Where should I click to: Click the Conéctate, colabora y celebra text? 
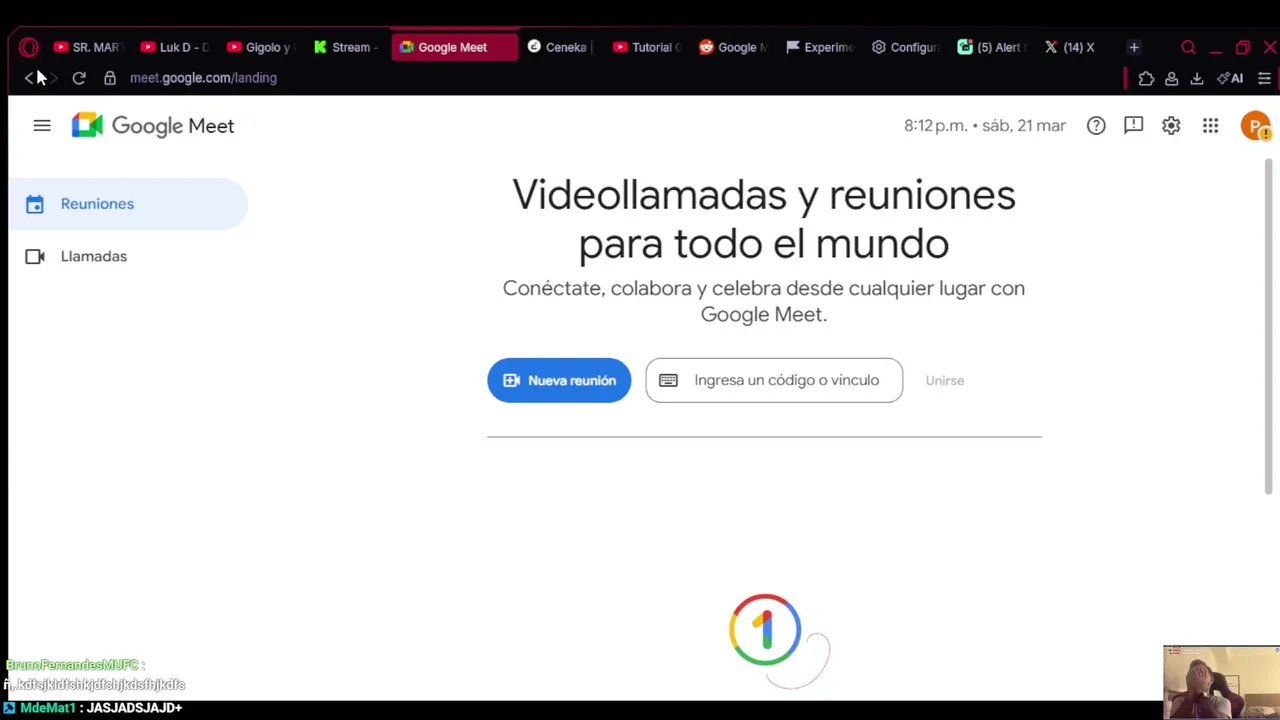(764, 301)
